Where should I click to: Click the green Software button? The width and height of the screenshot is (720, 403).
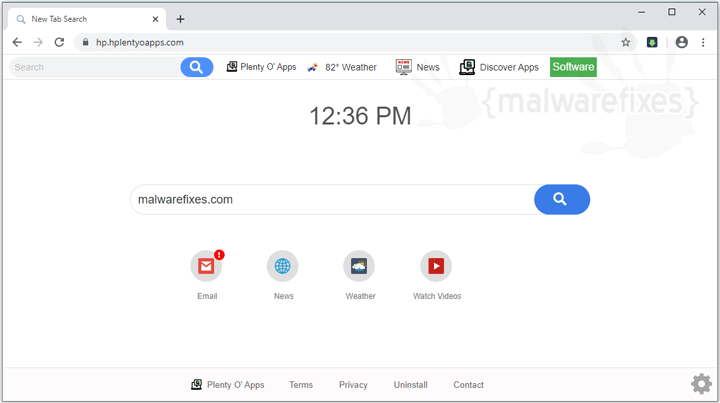573,67
